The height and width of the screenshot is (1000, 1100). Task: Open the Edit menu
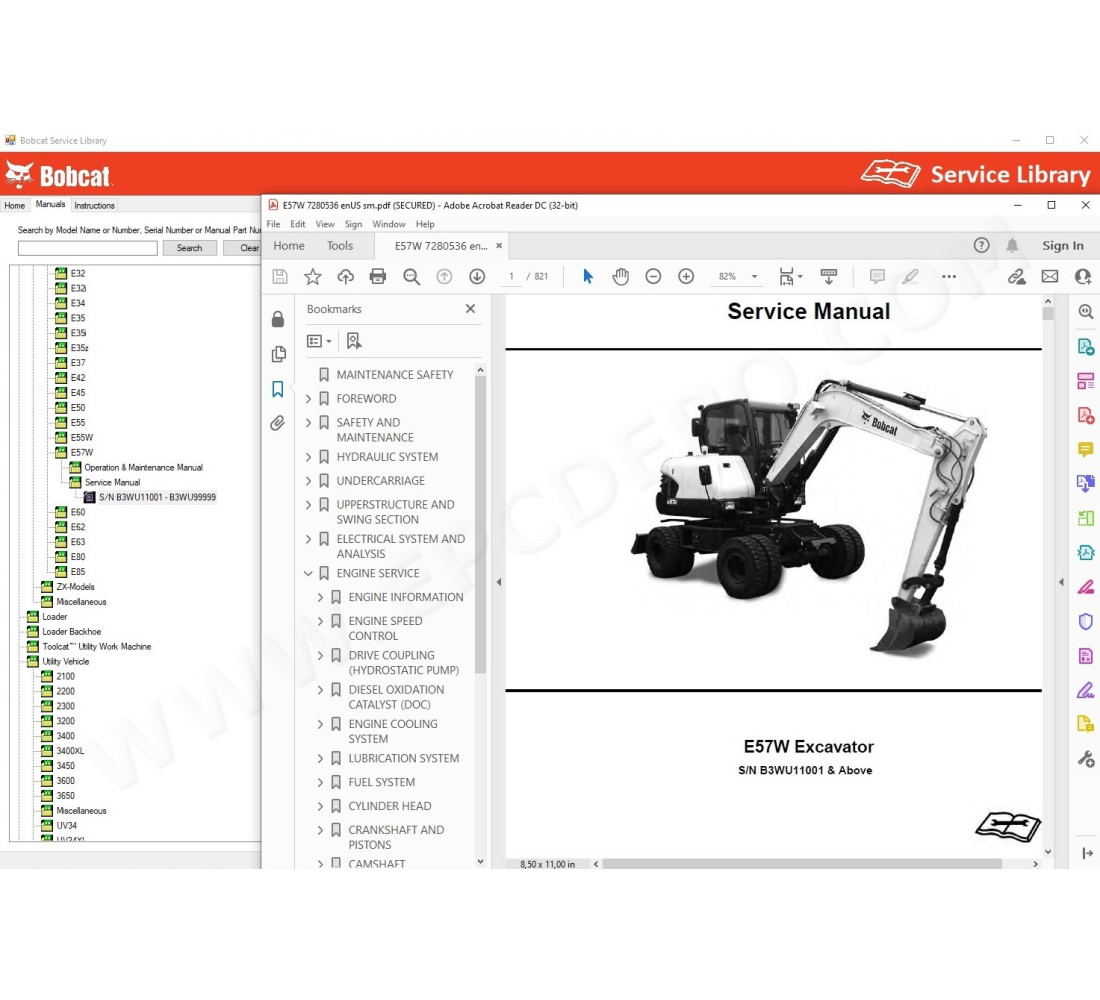(x=297, y=224)
